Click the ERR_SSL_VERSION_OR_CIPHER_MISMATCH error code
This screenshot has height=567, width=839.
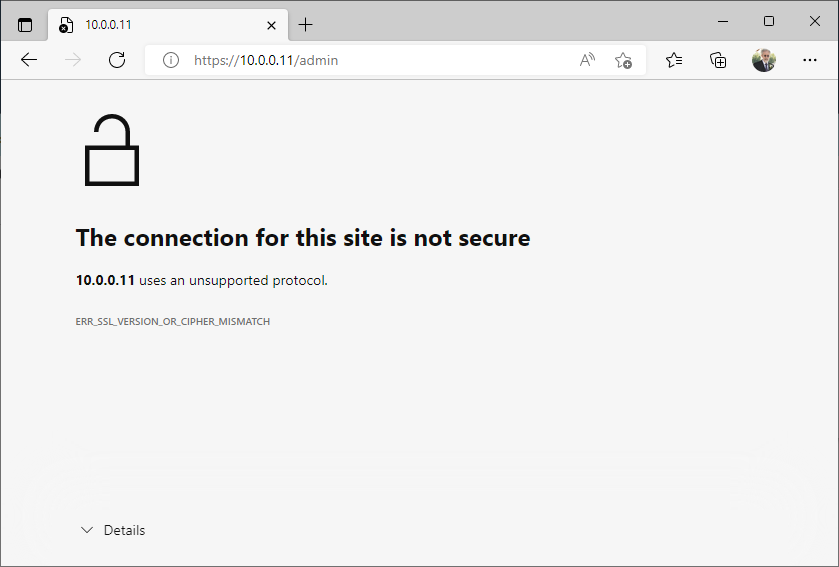coord(173,322)
